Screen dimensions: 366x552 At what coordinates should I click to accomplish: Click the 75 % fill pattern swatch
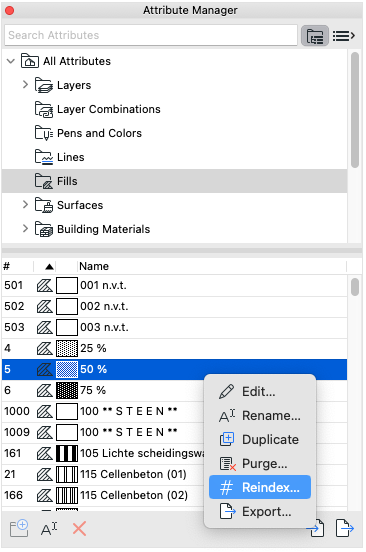click(x=67, y=390)
